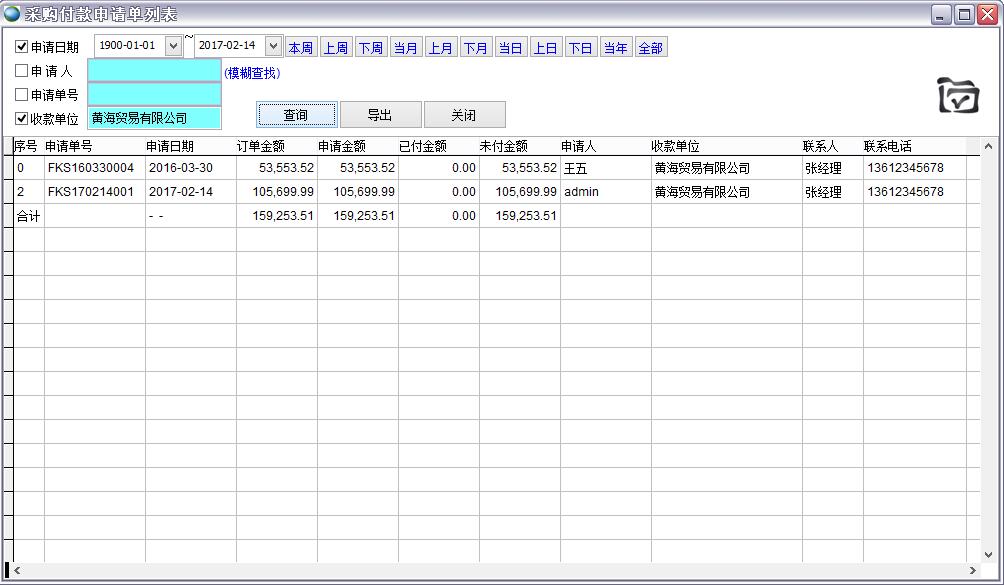Select the 本周 date shortcut
Image resolution: width=1004 pixels, height=585 pixels.
coord(300,48)
